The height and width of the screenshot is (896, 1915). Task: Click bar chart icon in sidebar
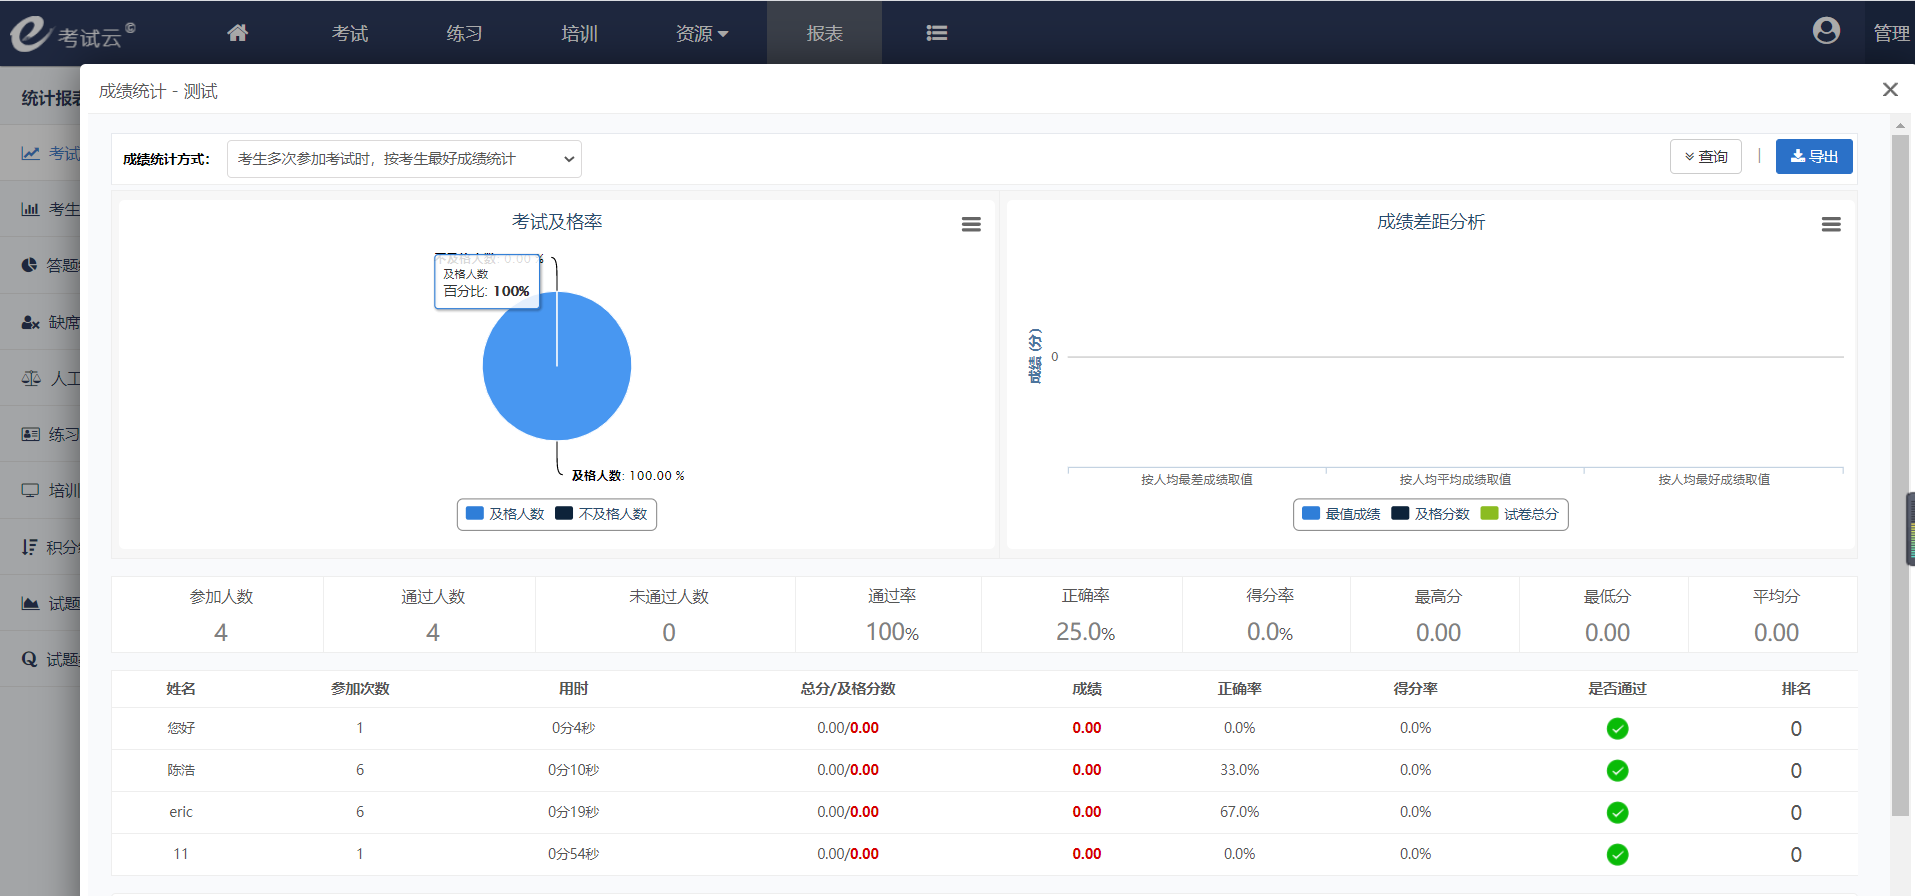(31, 209)
